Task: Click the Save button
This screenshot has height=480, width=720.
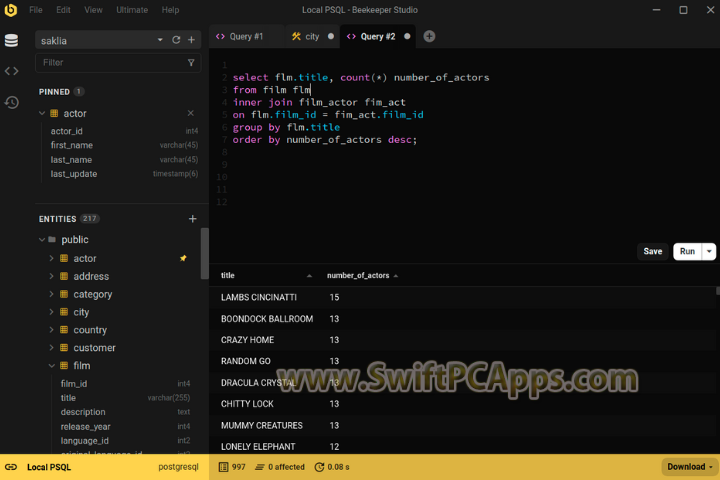Action: coord(652,251)
